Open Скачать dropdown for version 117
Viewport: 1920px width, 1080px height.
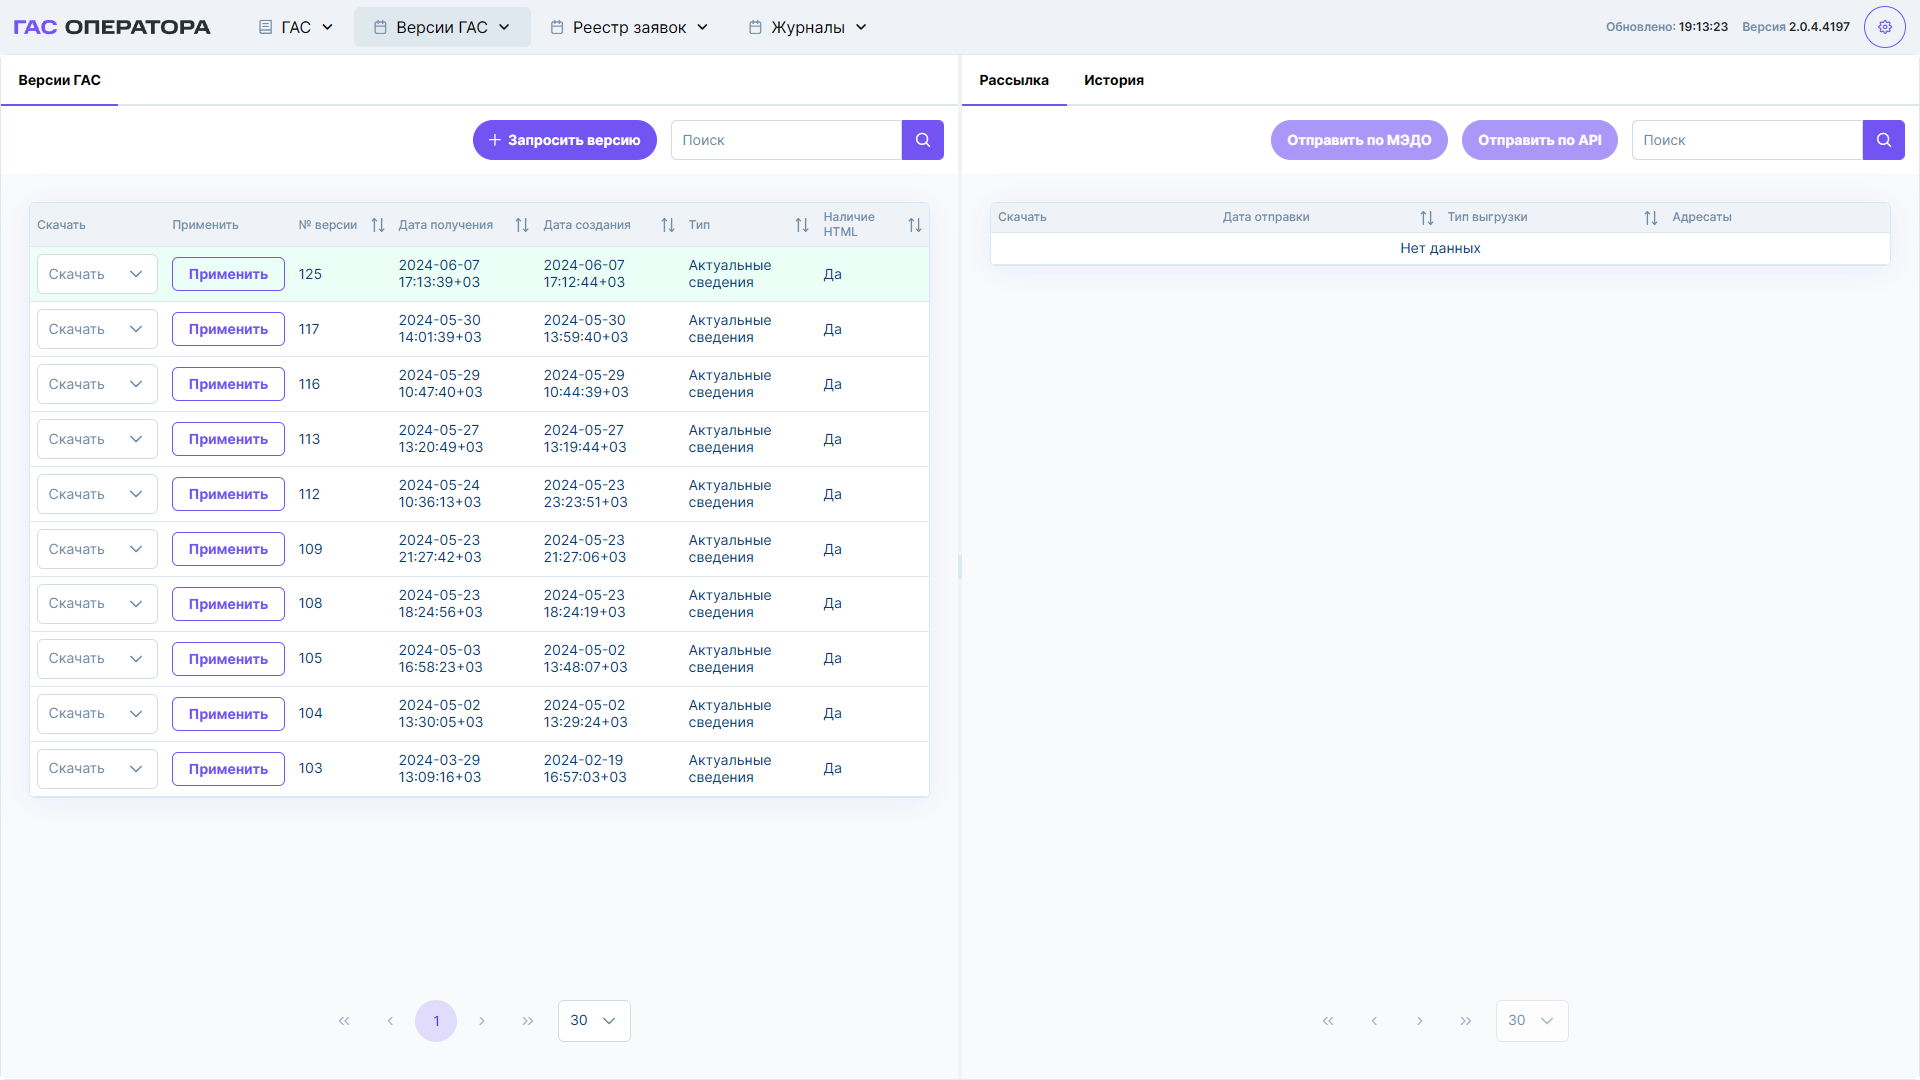pyautogui.click(x=97, y=329)
